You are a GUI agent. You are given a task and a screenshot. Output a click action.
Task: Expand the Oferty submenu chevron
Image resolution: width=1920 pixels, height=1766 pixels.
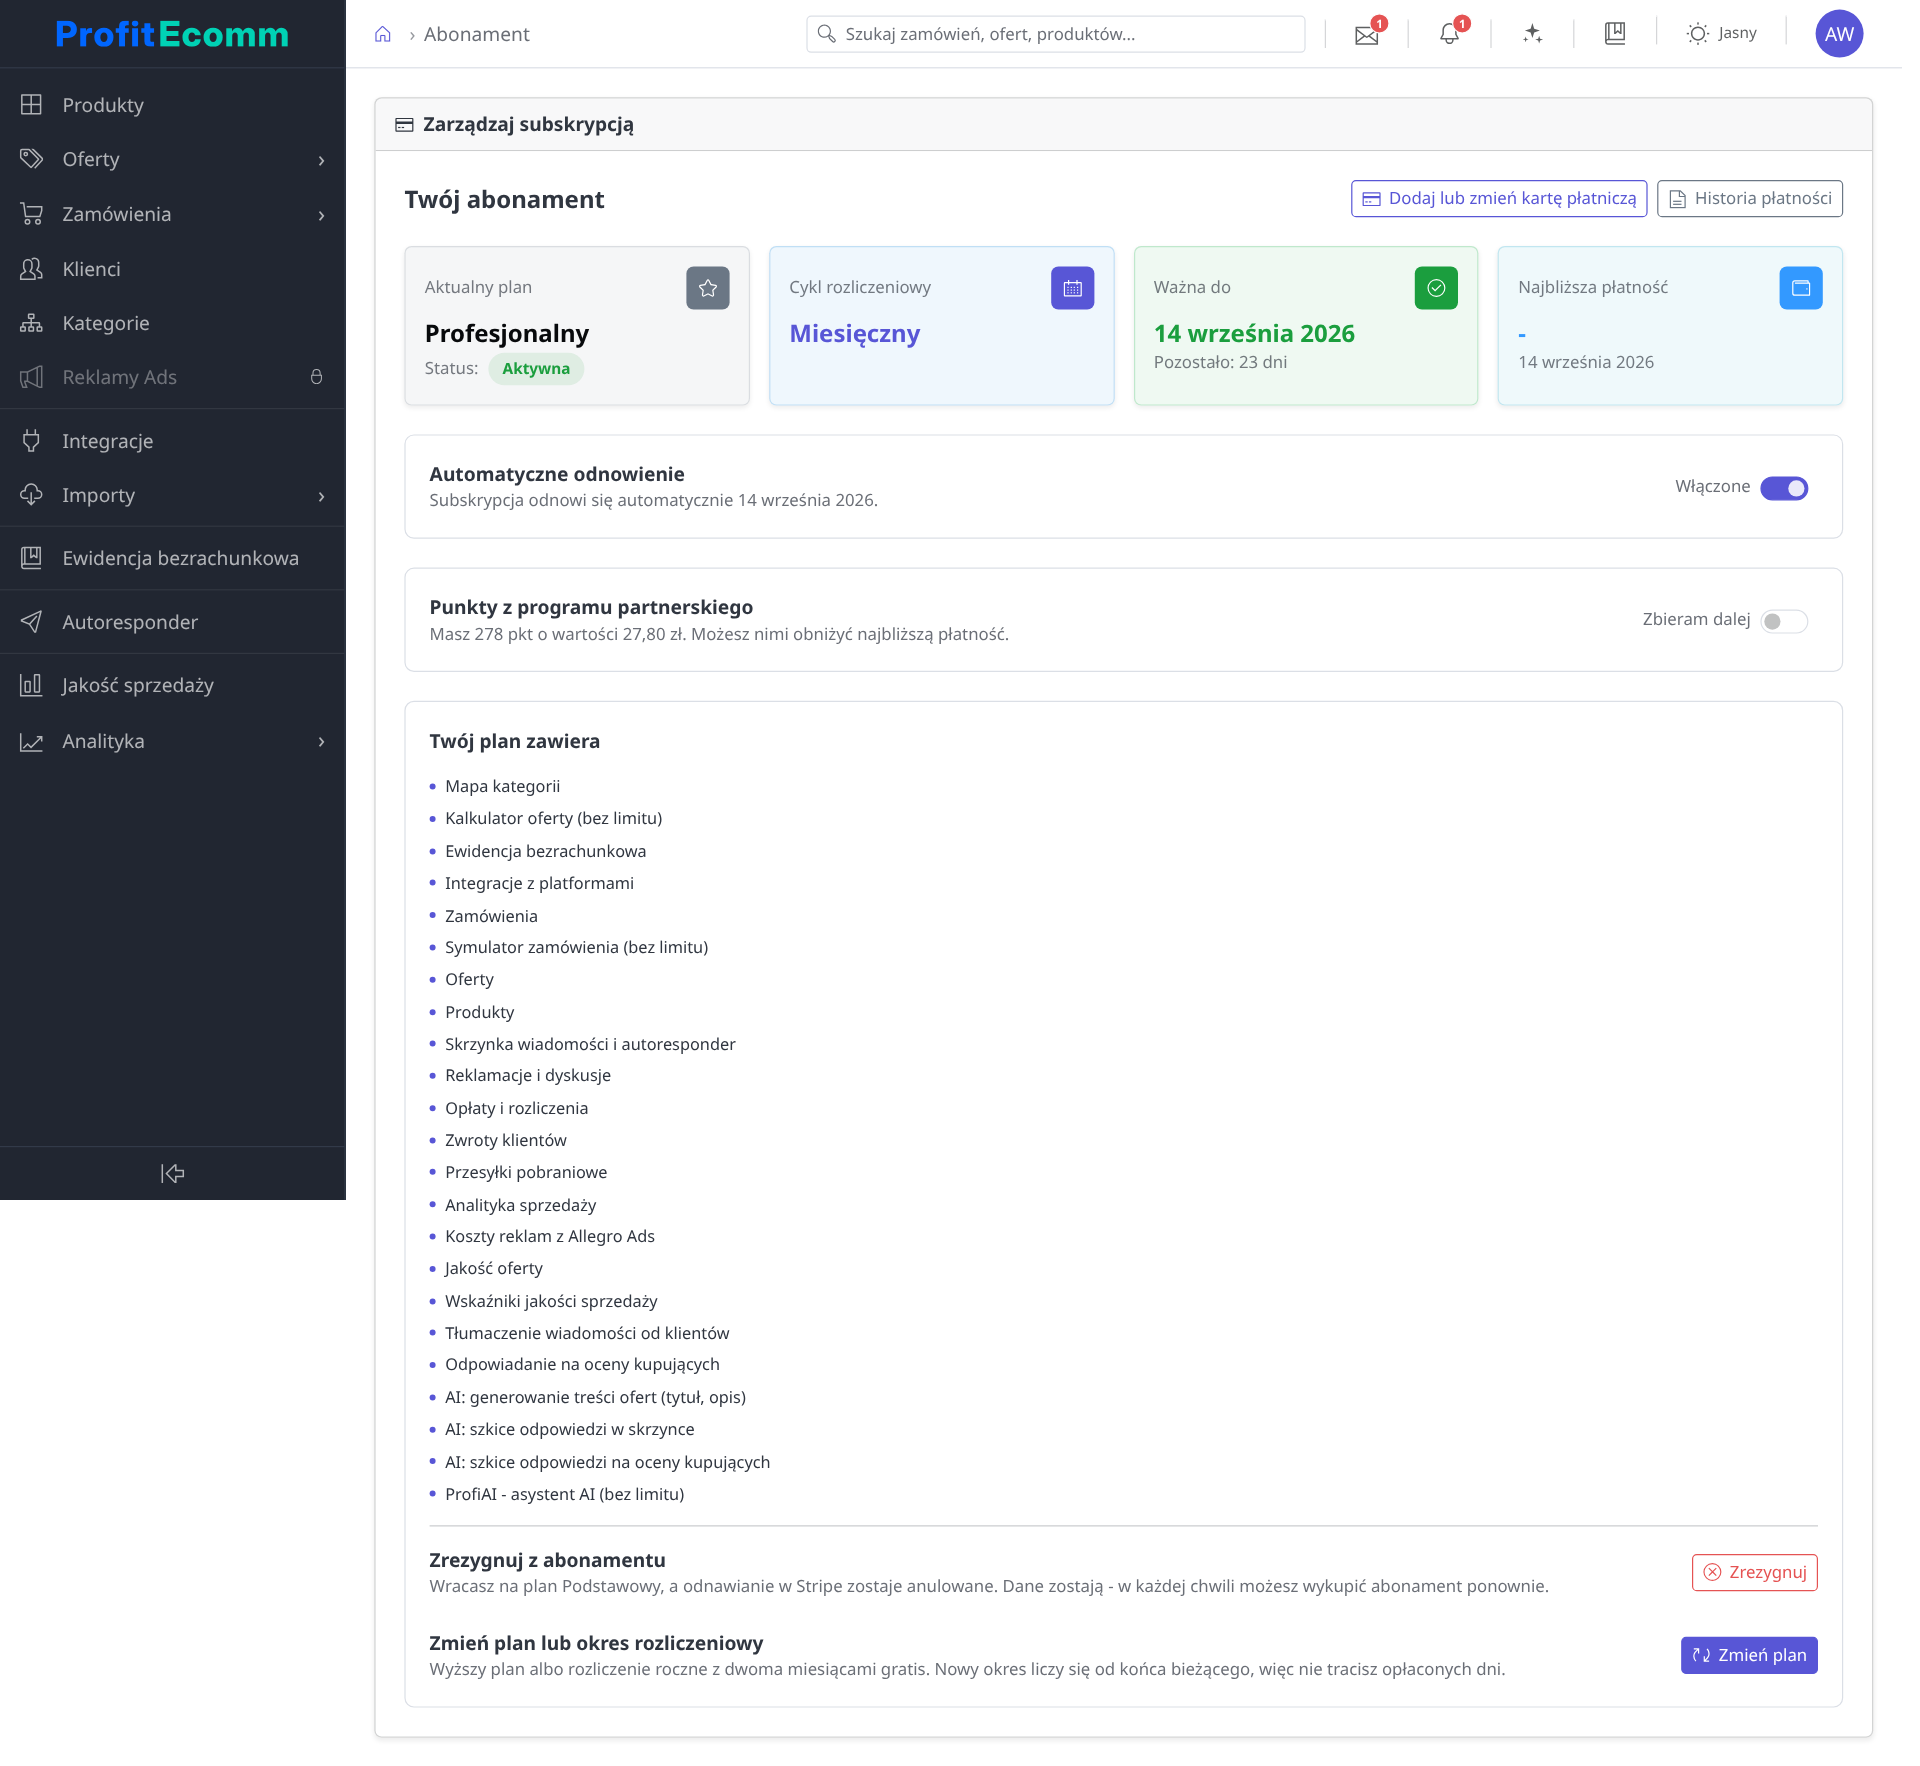point(321,160)
